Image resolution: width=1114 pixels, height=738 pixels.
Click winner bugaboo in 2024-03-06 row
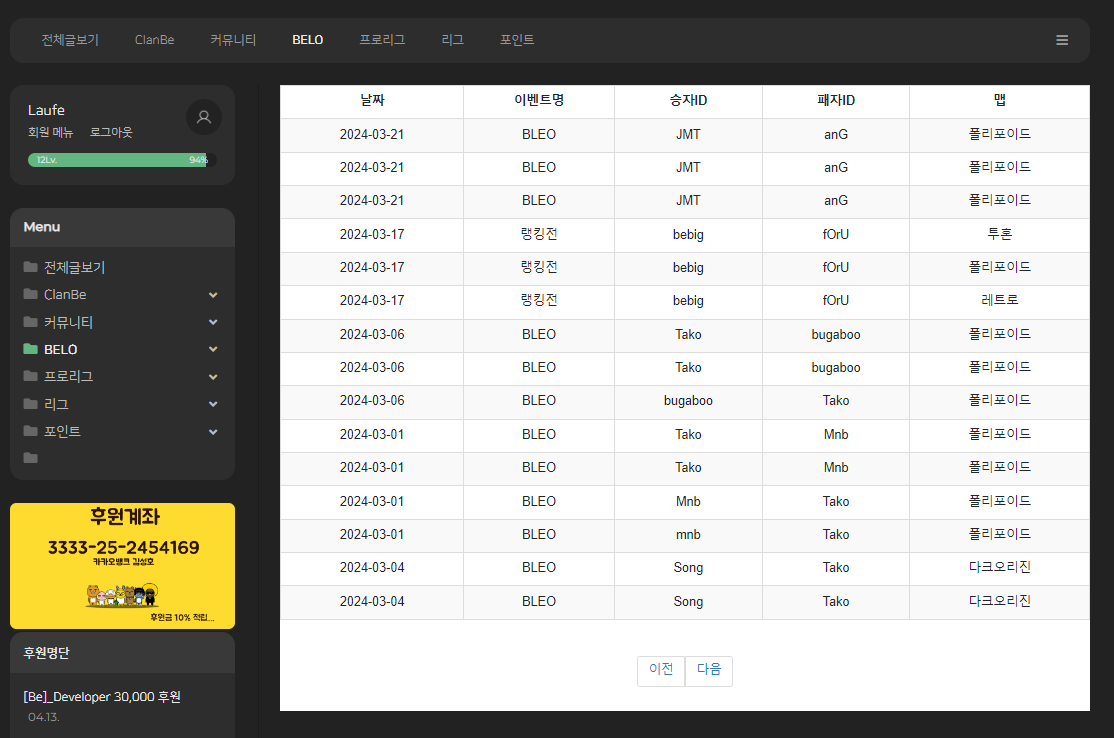688,401
